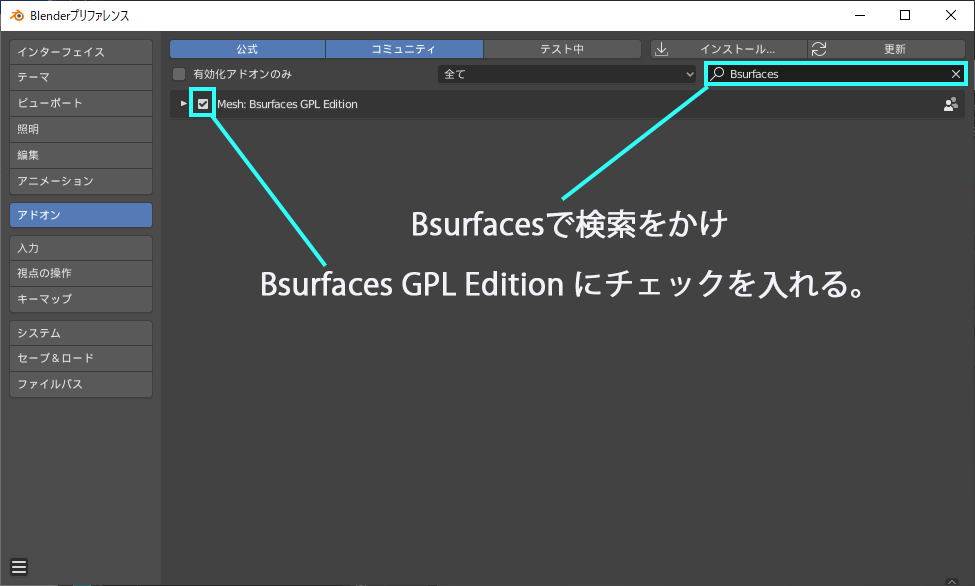Uncheck the Bsurfaces GPL Edition addon
The height and width of the screenshot is (586, 975).
click(x=202, y=103)
